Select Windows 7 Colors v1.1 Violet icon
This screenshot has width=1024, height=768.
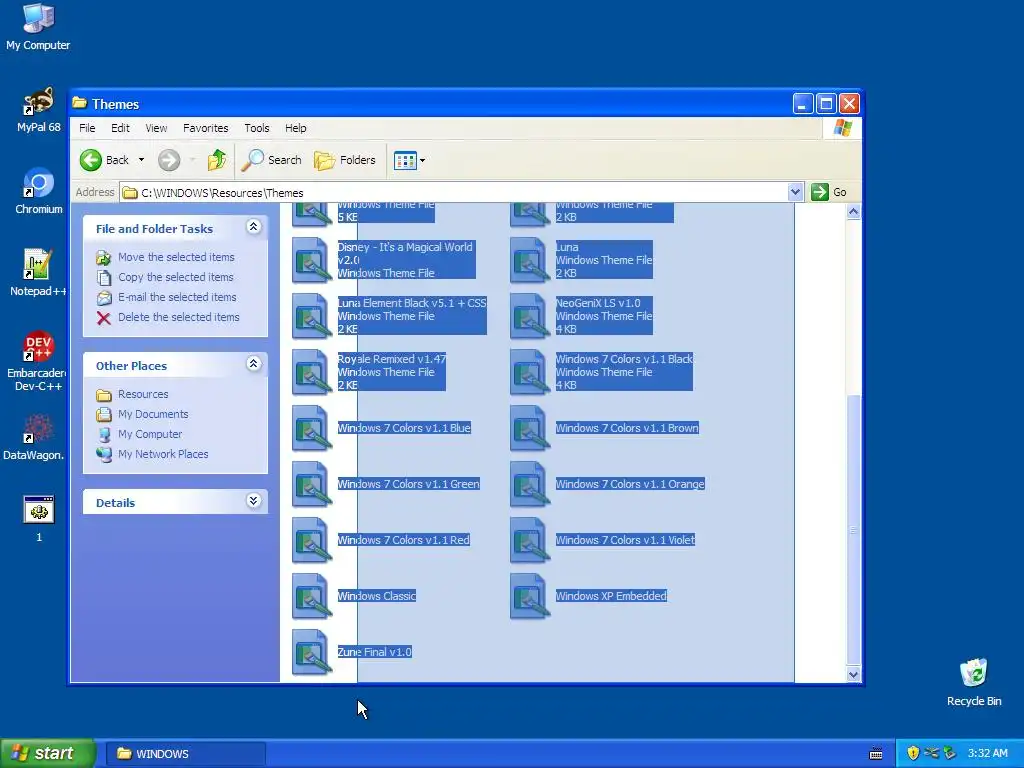(x=530, y=541)
